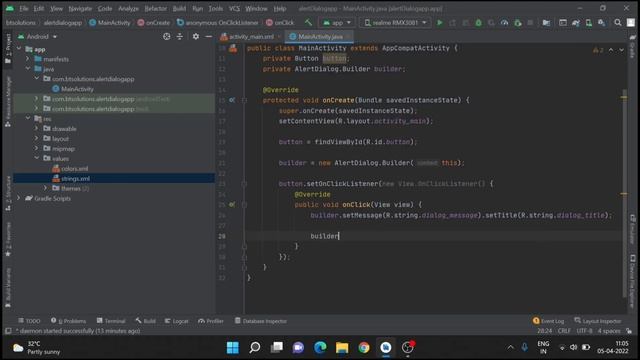The width and height of the screenshot is (640, 360).
Task: Select colors.xml in values folder
Action: click(74, 168)
